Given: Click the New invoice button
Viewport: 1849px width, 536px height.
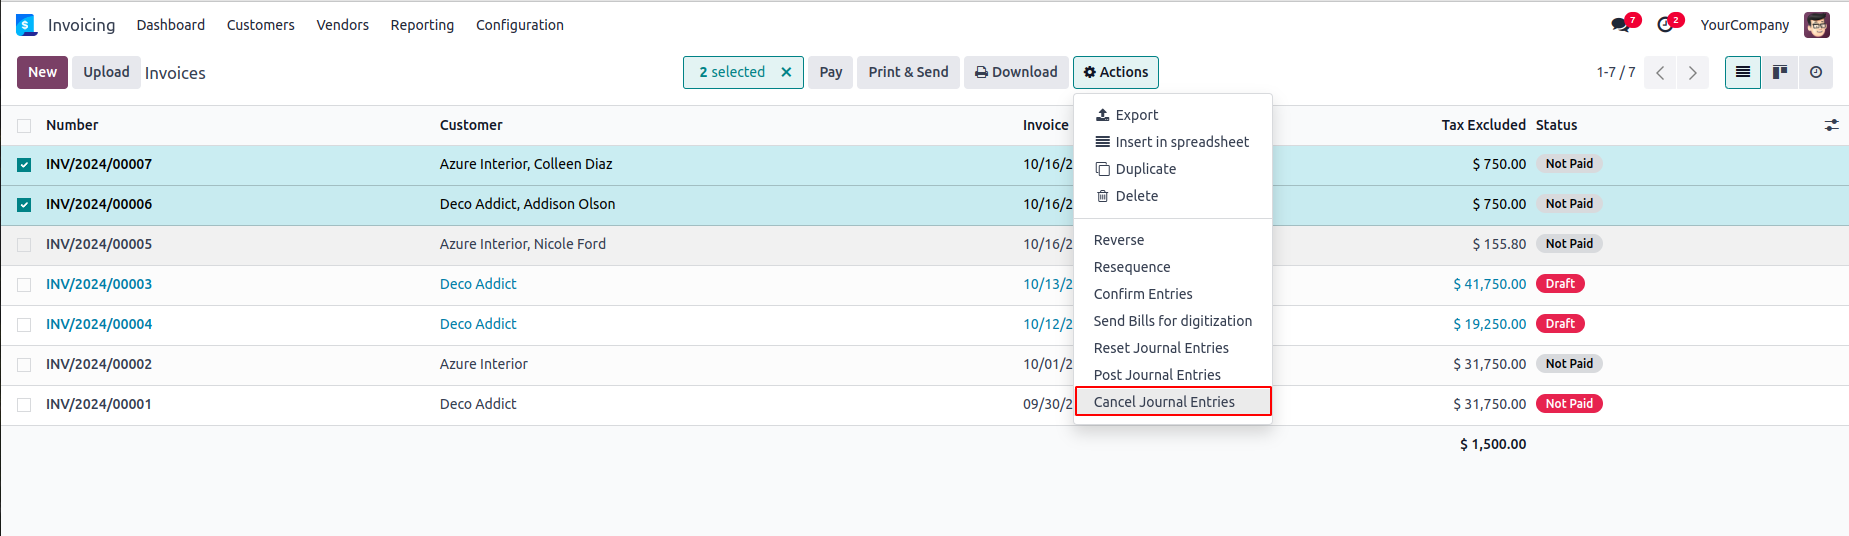Looking at the screenshot, I should pos(42,72).
